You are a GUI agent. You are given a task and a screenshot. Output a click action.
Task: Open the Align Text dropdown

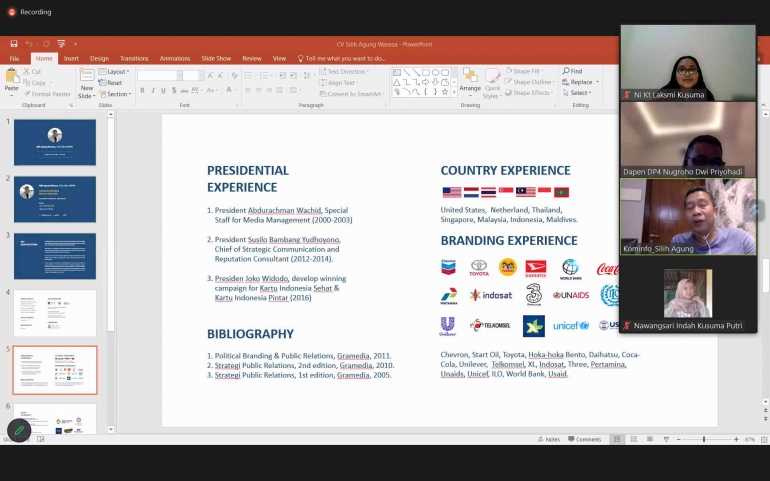coord(339,83)
